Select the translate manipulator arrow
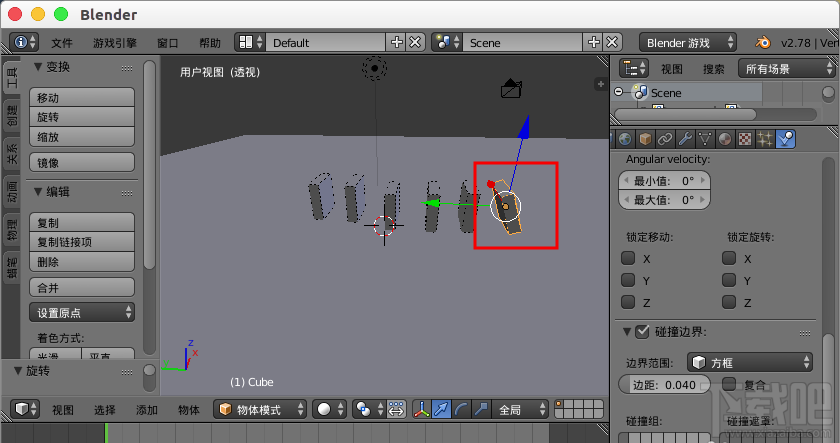 (x=441, y=410)
